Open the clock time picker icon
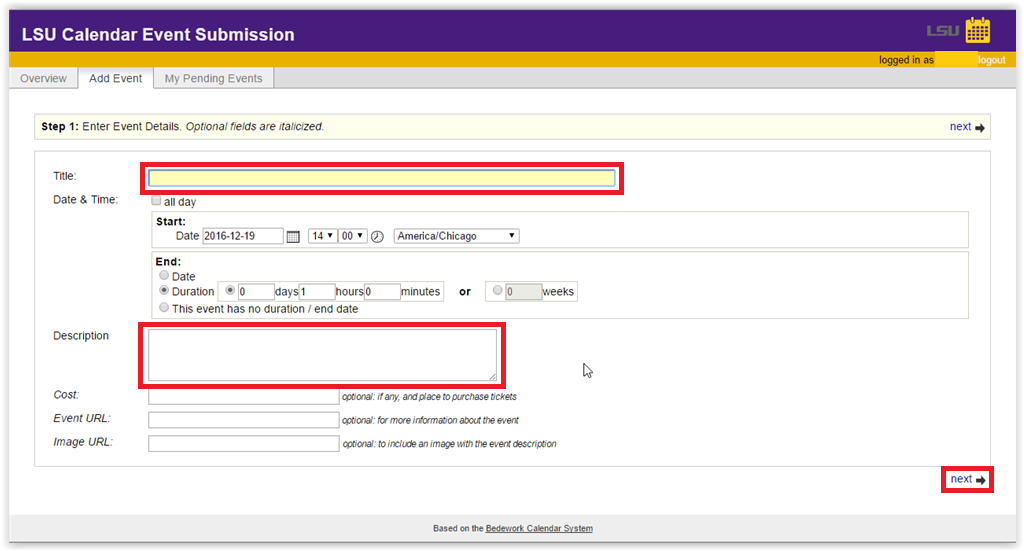1024x551 pixels. click(x=377, y=236)
